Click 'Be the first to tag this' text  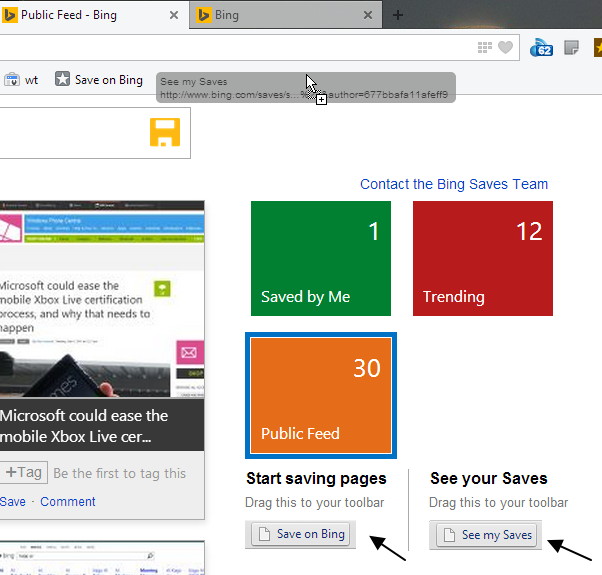point(119,473)
